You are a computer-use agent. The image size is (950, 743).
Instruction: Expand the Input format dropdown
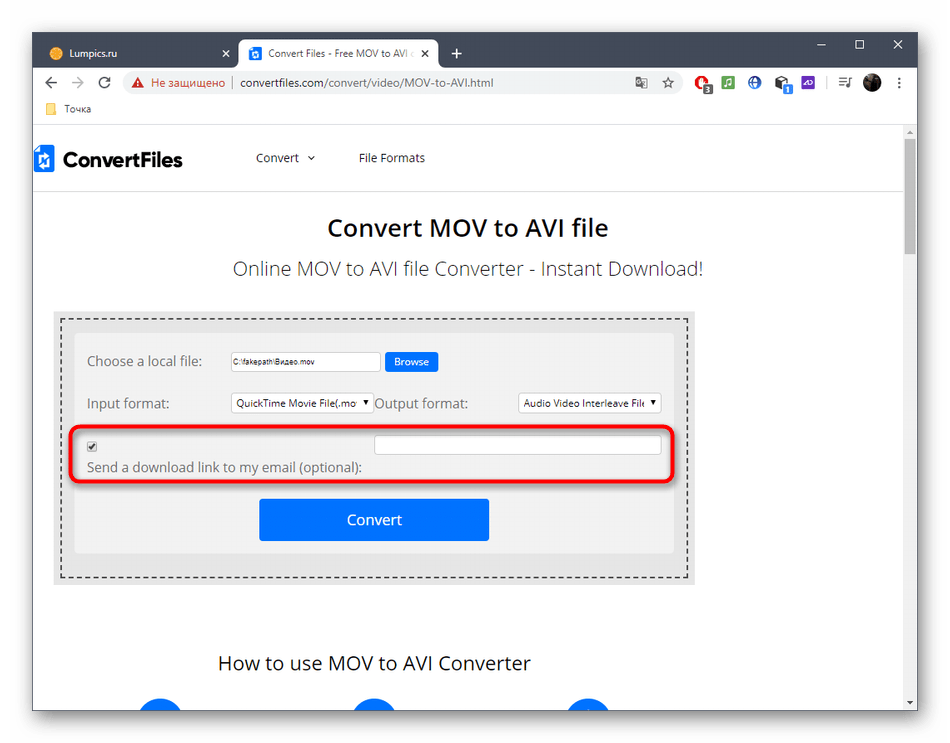tap(302, 403)
